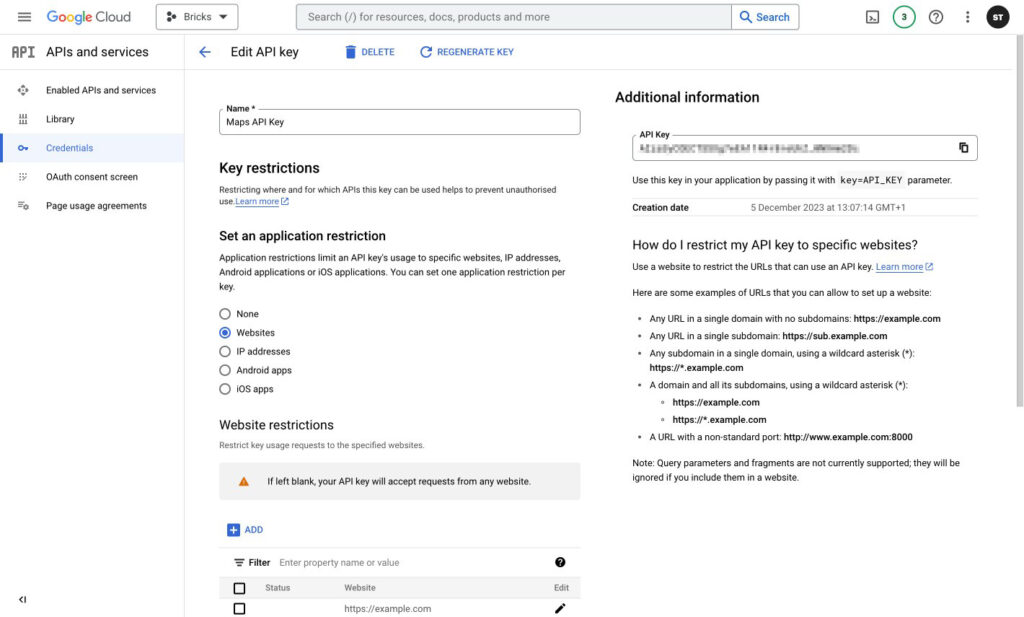Viewport: 1024px width, 617px height.
Task: Tick the checkbox for https://example.com row
Action: click(x=239, y=608)
